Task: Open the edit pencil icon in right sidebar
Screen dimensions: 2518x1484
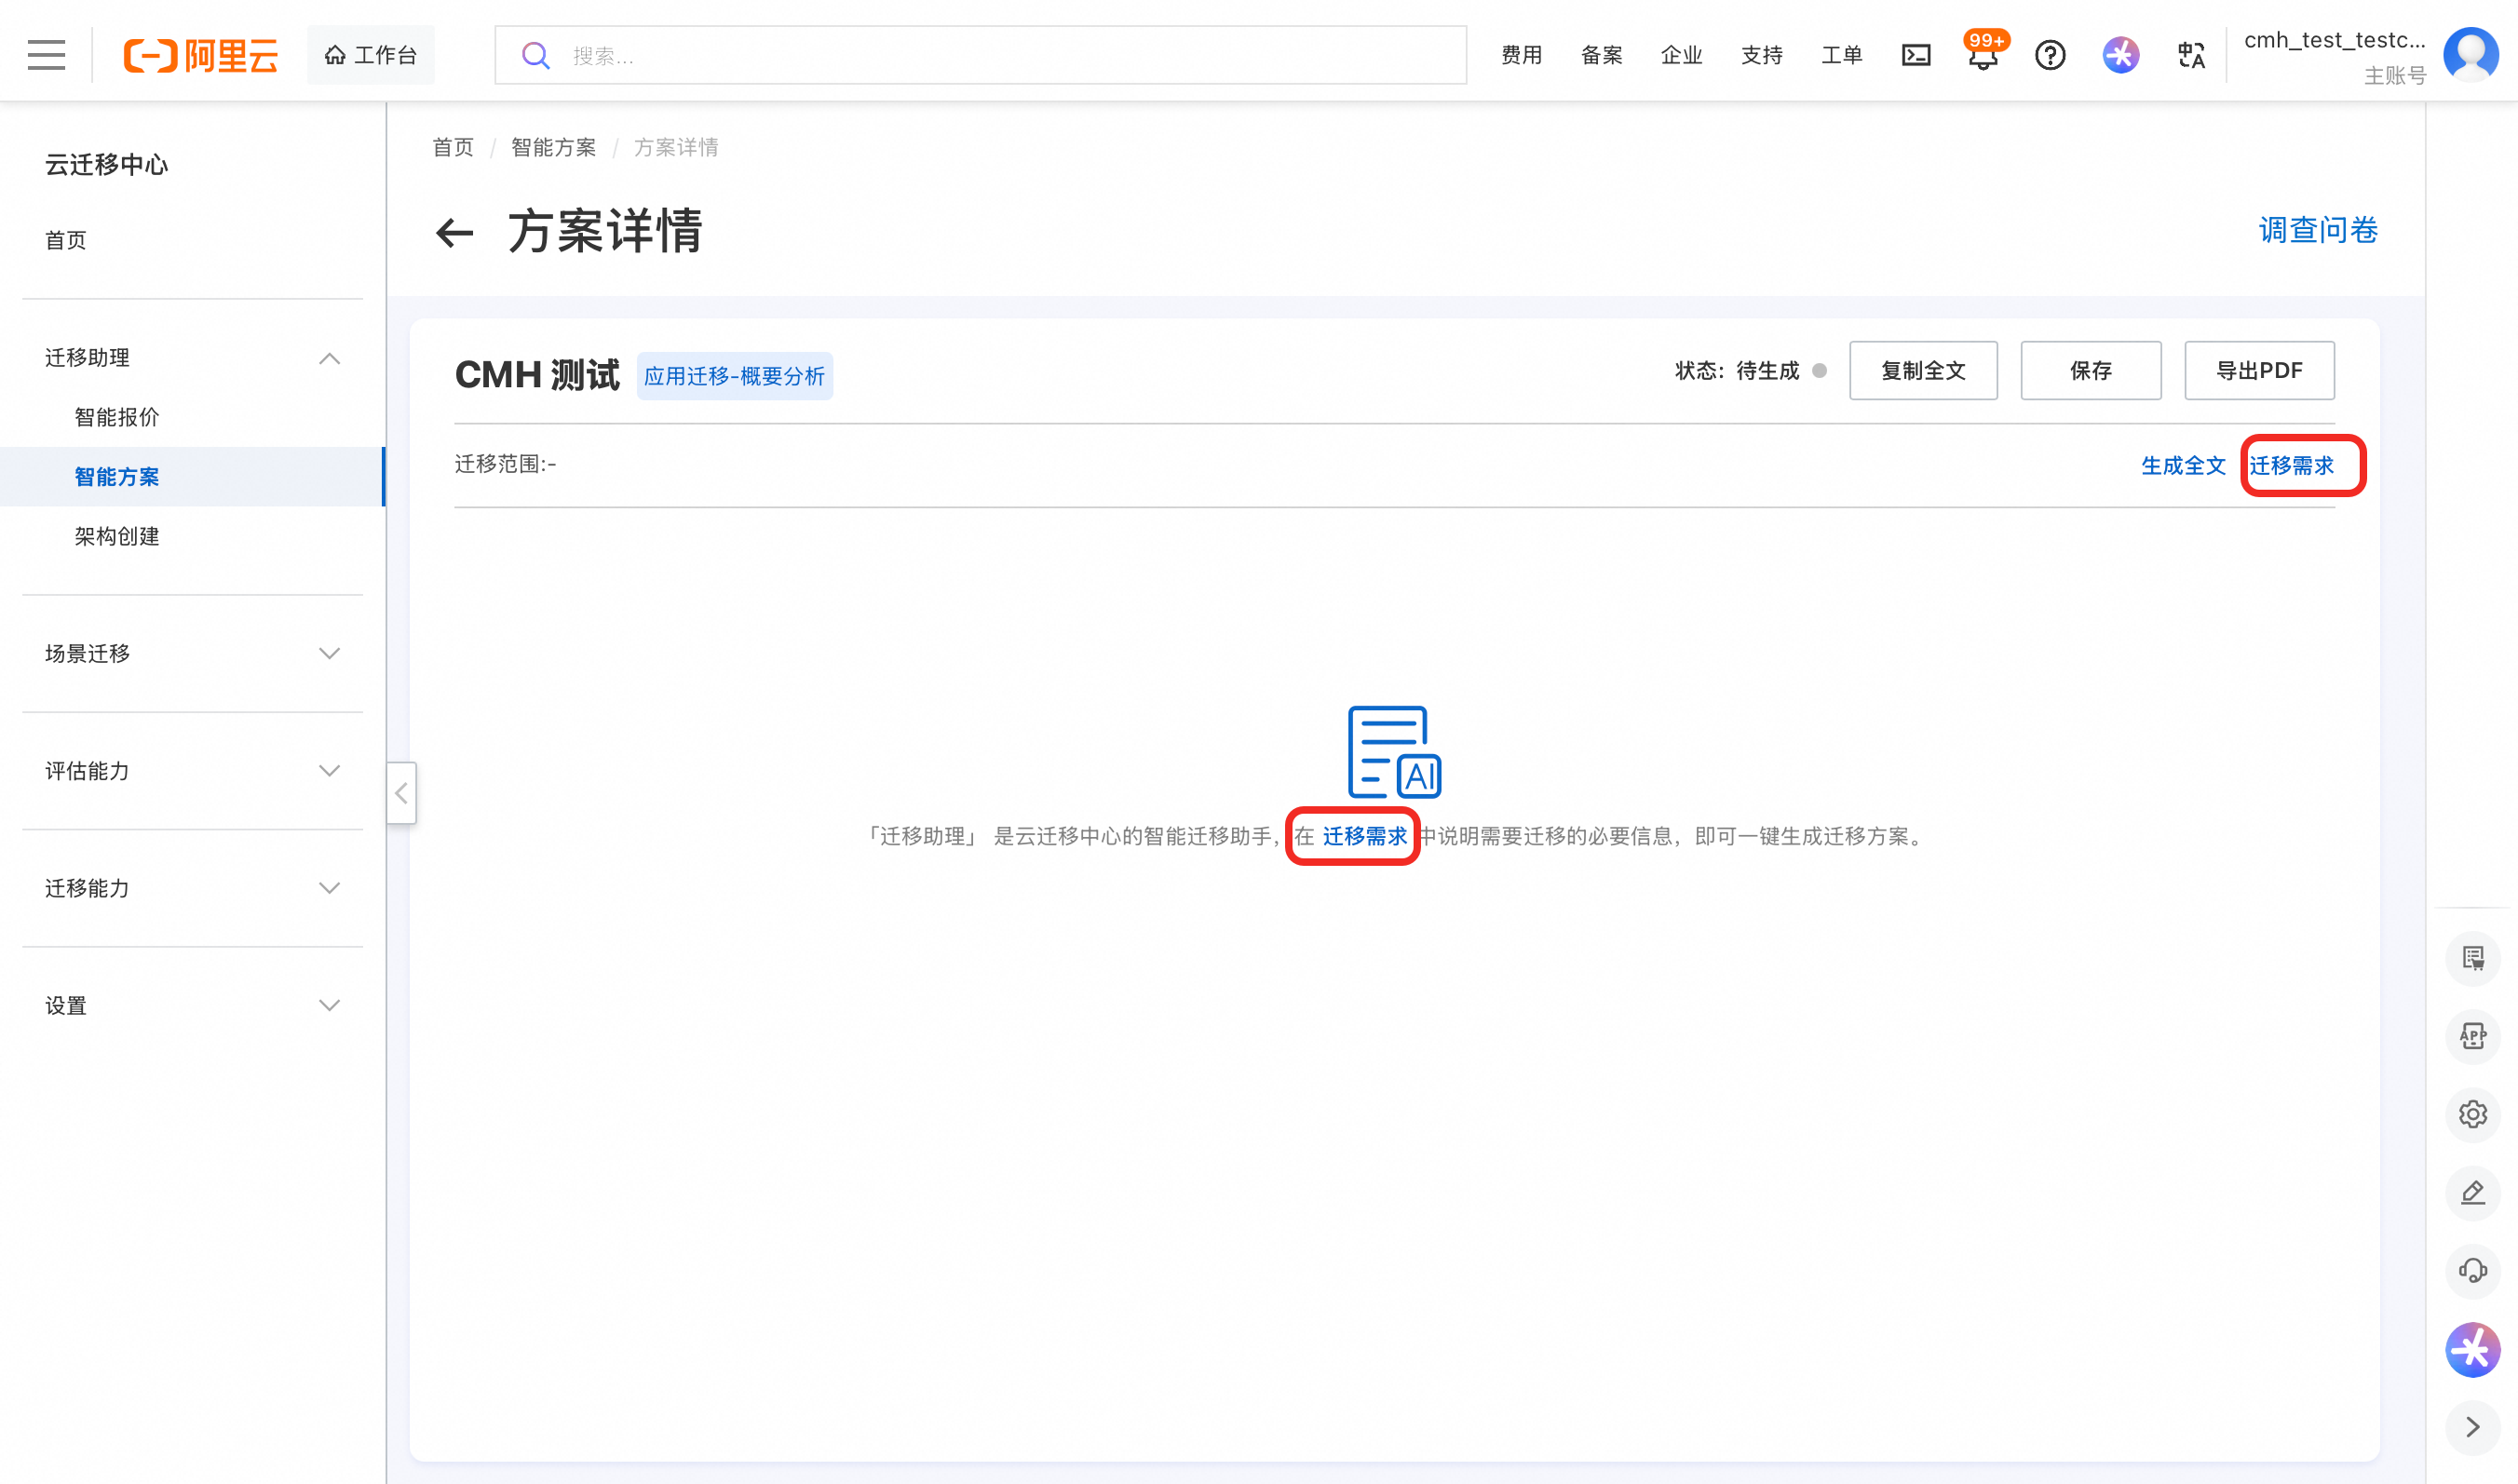Action: (2472, 1192)
